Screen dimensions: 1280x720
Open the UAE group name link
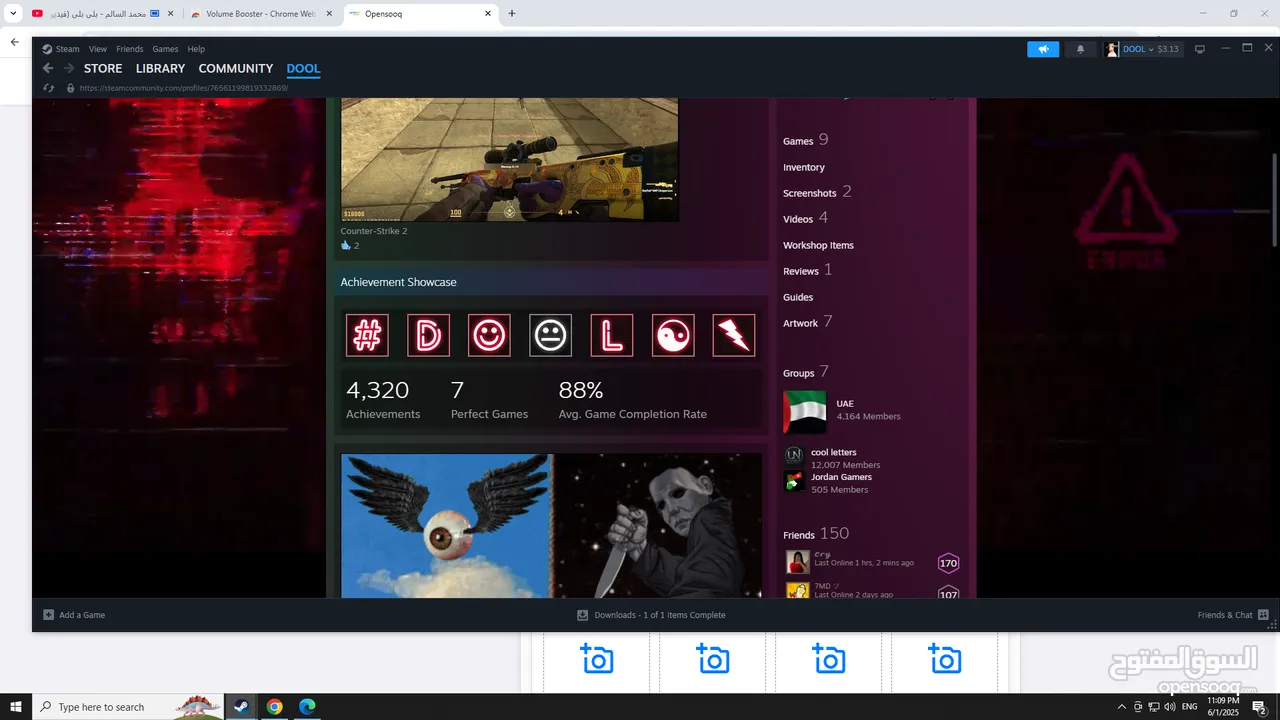845,404
